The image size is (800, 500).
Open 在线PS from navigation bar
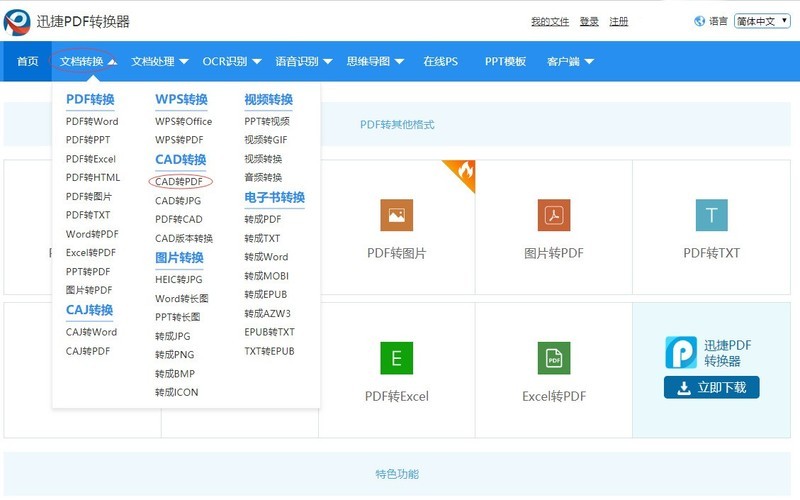point(440,61)
